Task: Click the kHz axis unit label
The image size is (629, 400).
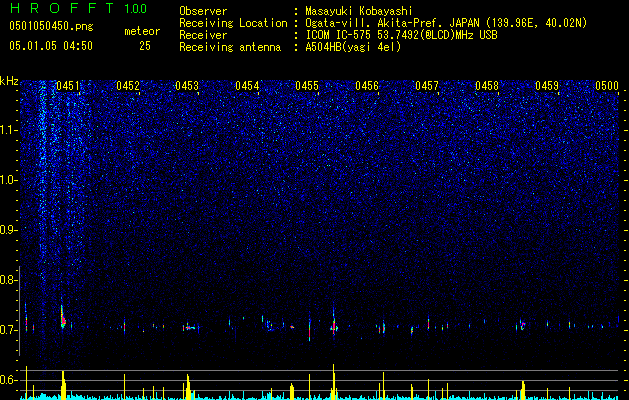Action: click(9, 81)
